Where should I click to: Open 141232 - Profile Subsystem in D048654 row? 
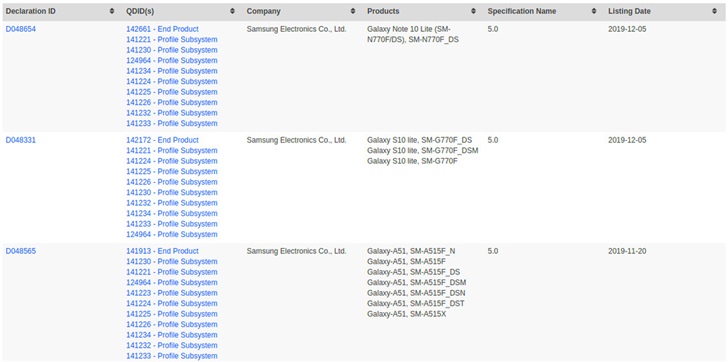pyautogui.click(x=172, y=113)
